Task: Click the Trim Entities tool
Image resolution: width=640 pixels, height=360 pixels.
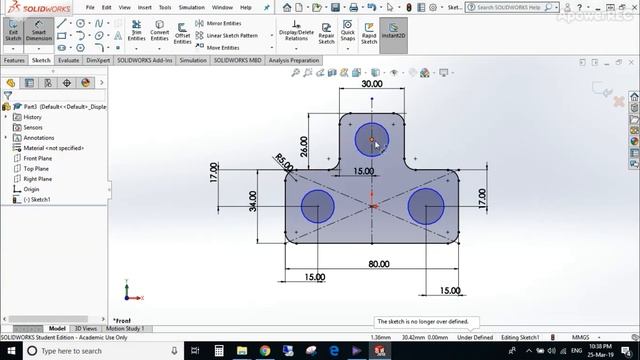Action: tap(136, 31)
